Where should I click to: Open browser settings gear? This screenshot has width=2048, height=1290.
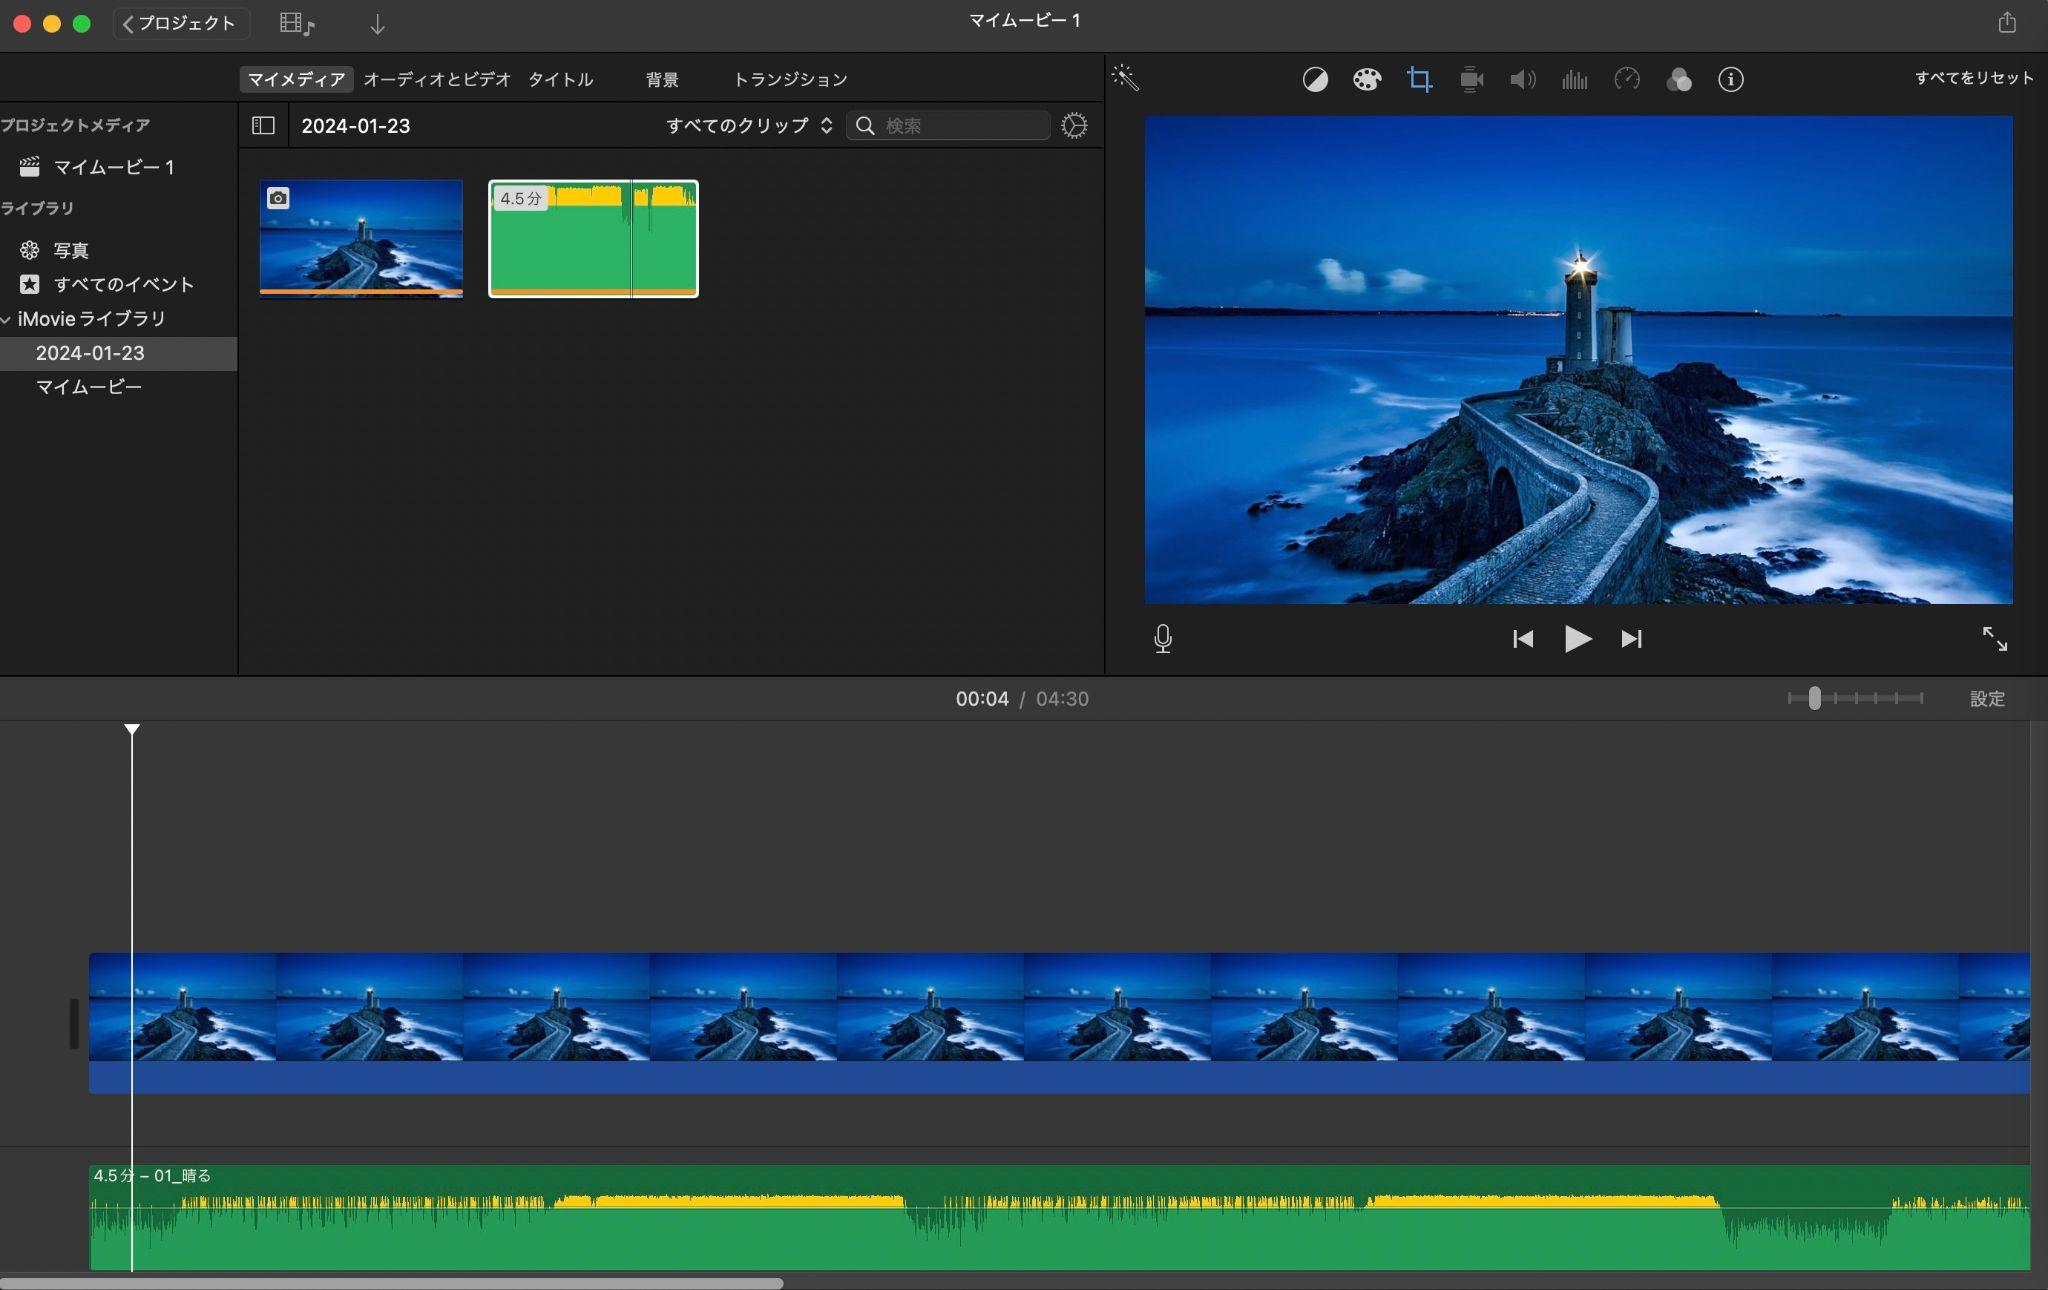(x=1074, y=125)
